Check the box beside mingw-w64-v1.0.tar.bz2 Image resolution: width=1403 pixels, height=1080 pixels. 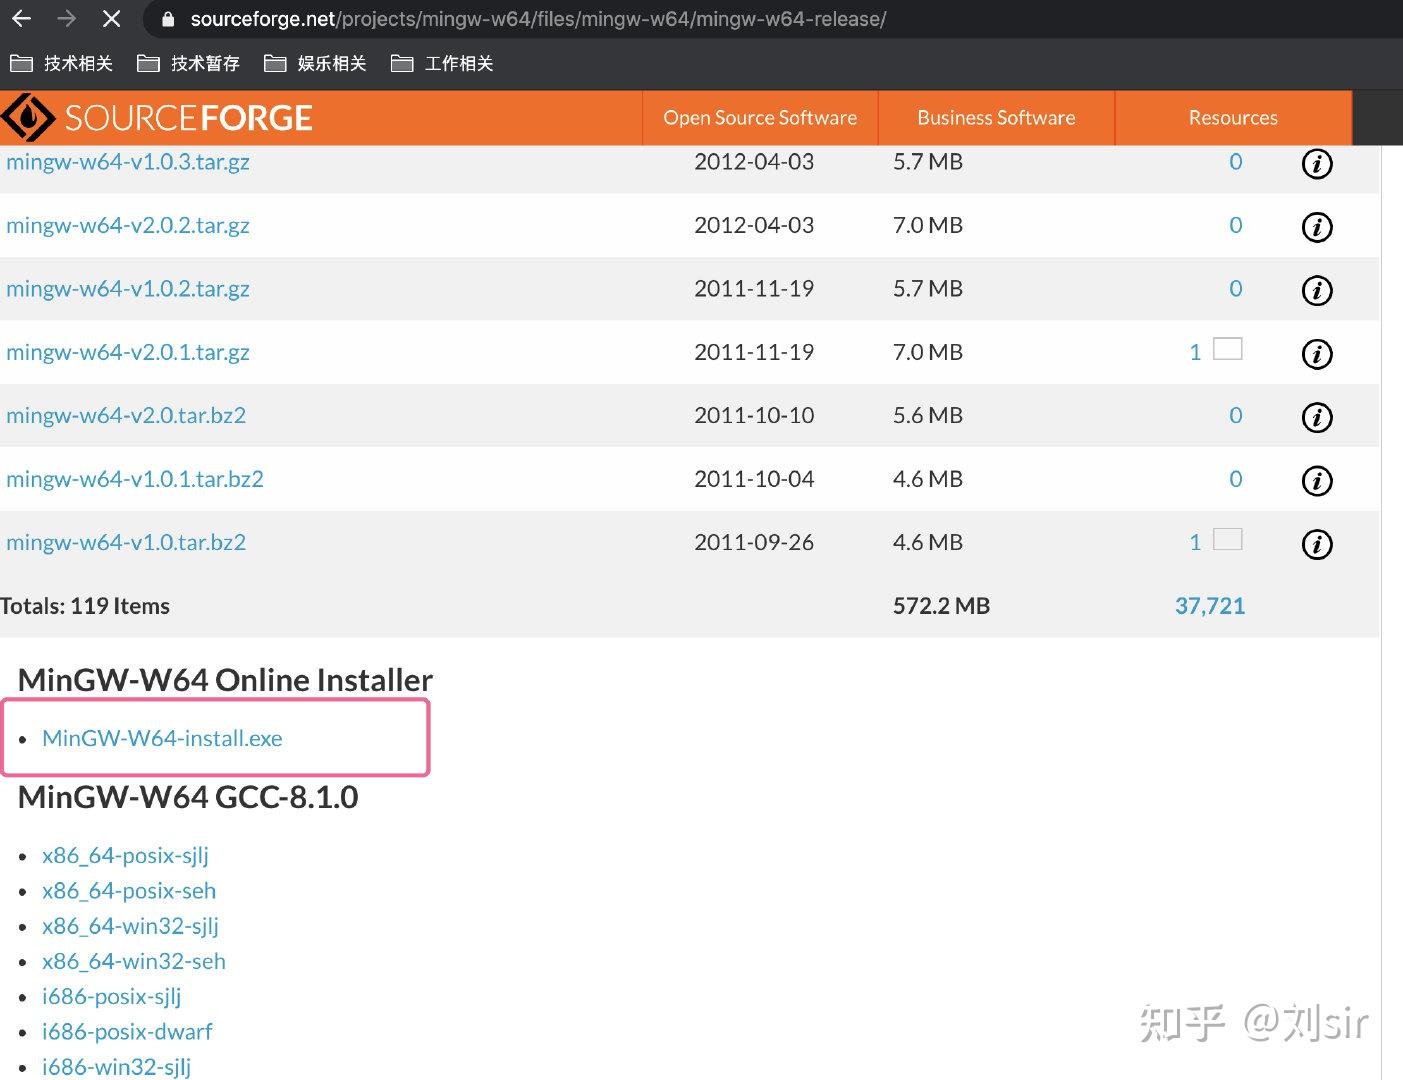[1227, 538]
